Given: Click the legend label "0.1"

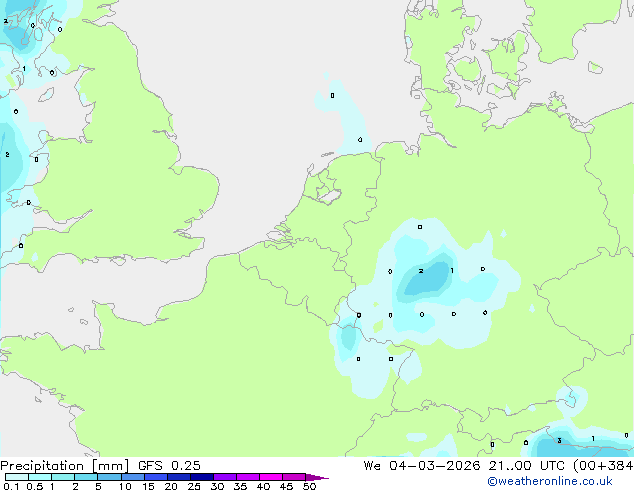Looking at the screenshot, I should (11, 486).
